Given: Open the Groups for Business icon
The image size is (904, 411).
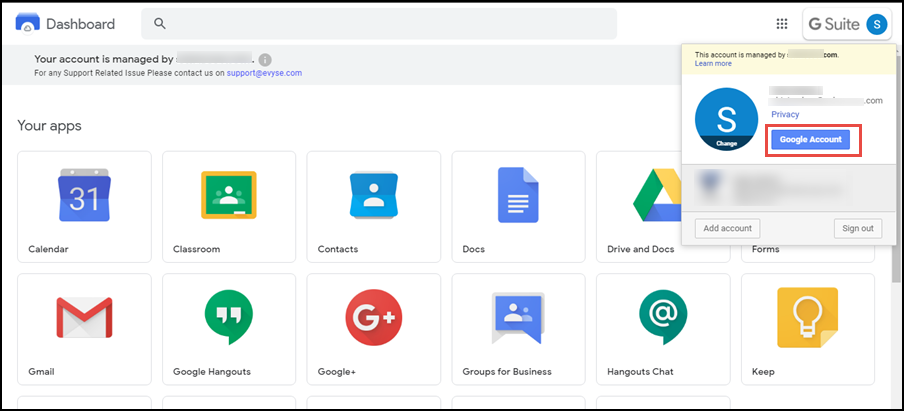Looking at the screenshot, I should (x=518, y=317).
